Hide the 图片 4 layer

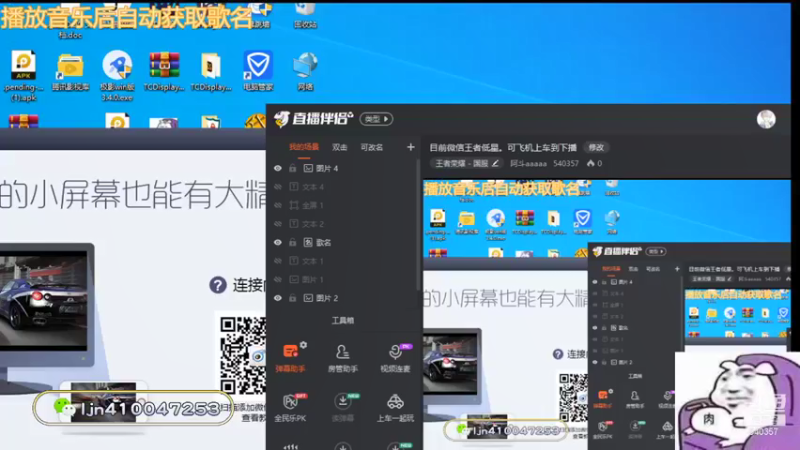[x=278, y=168]
